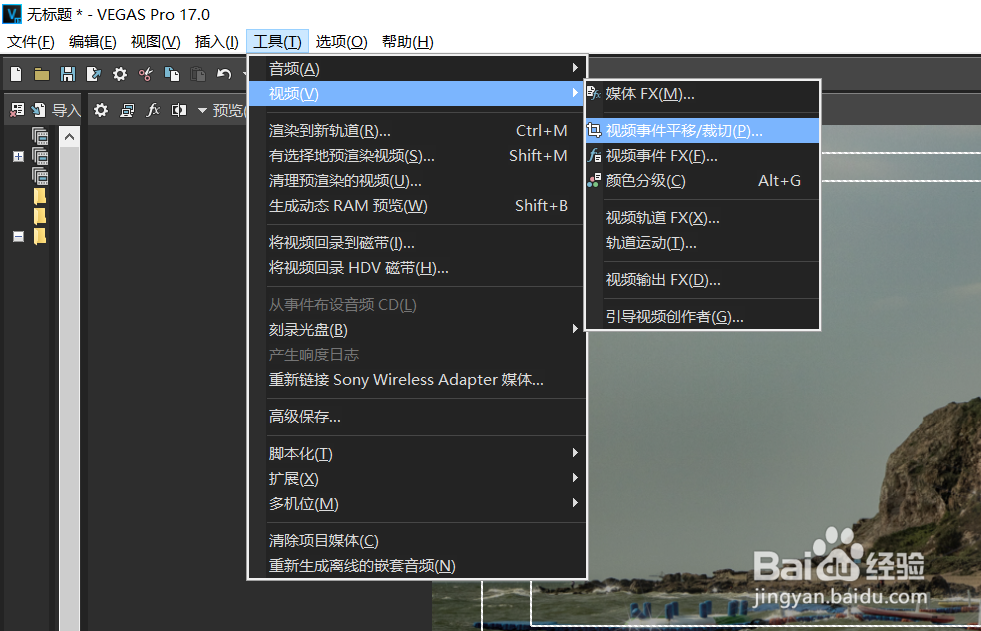Expand the 脚本化(T) submenu
This screenshot has width=981, height=631.
pos(417,453)
